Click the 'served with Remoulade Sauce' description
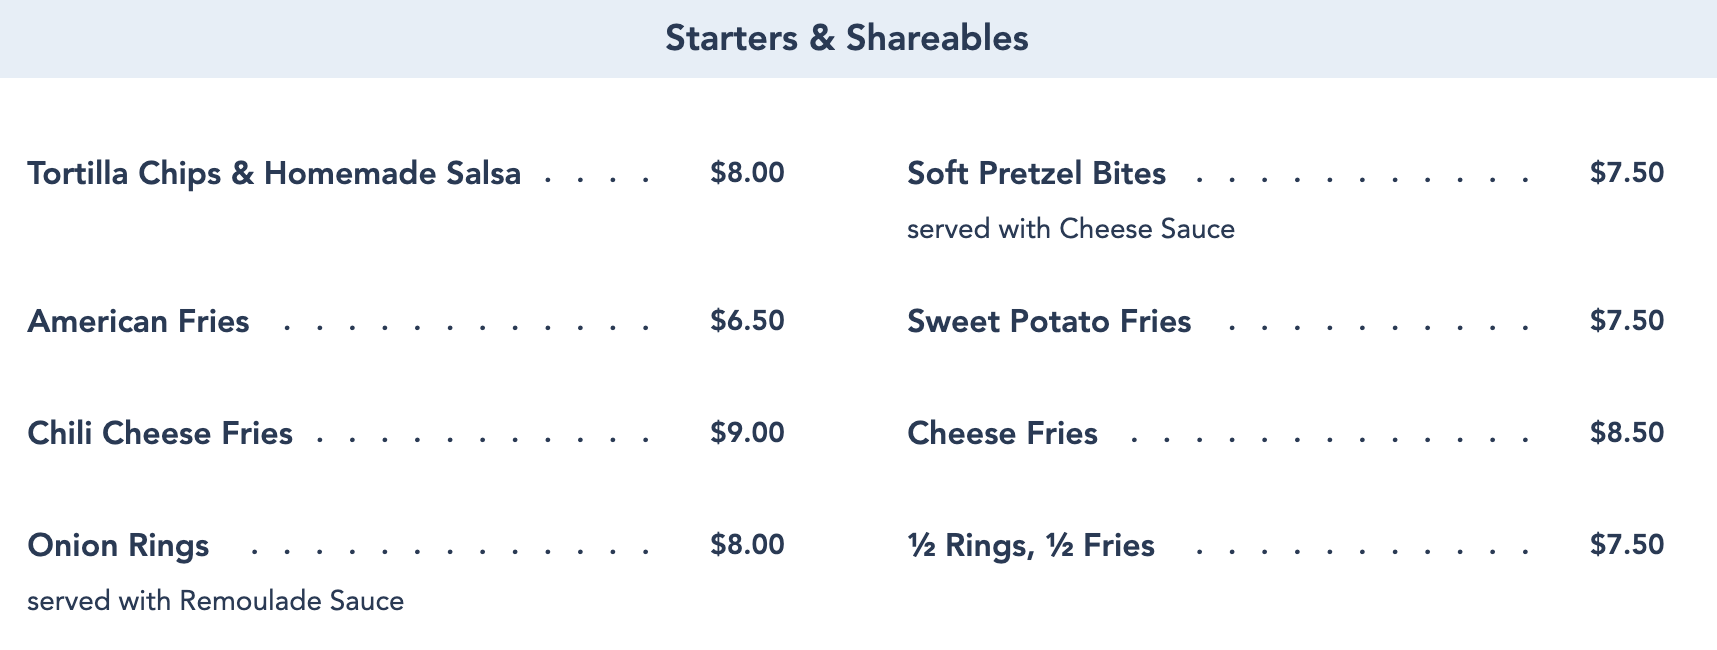 click(x=216, y=601)
